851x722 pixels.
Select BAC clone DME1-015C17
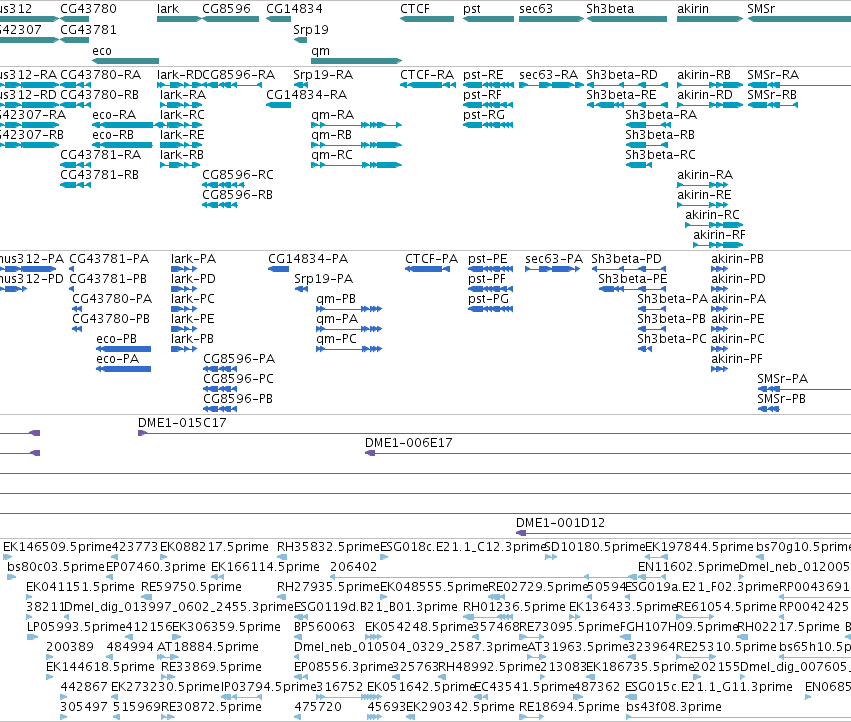[494, 433]
